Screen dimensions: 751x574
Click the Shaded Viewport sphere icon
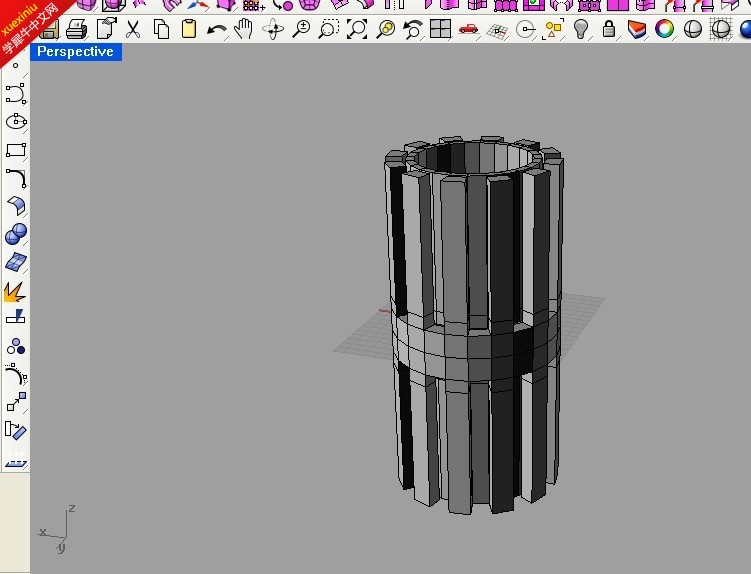coord(692,29)
